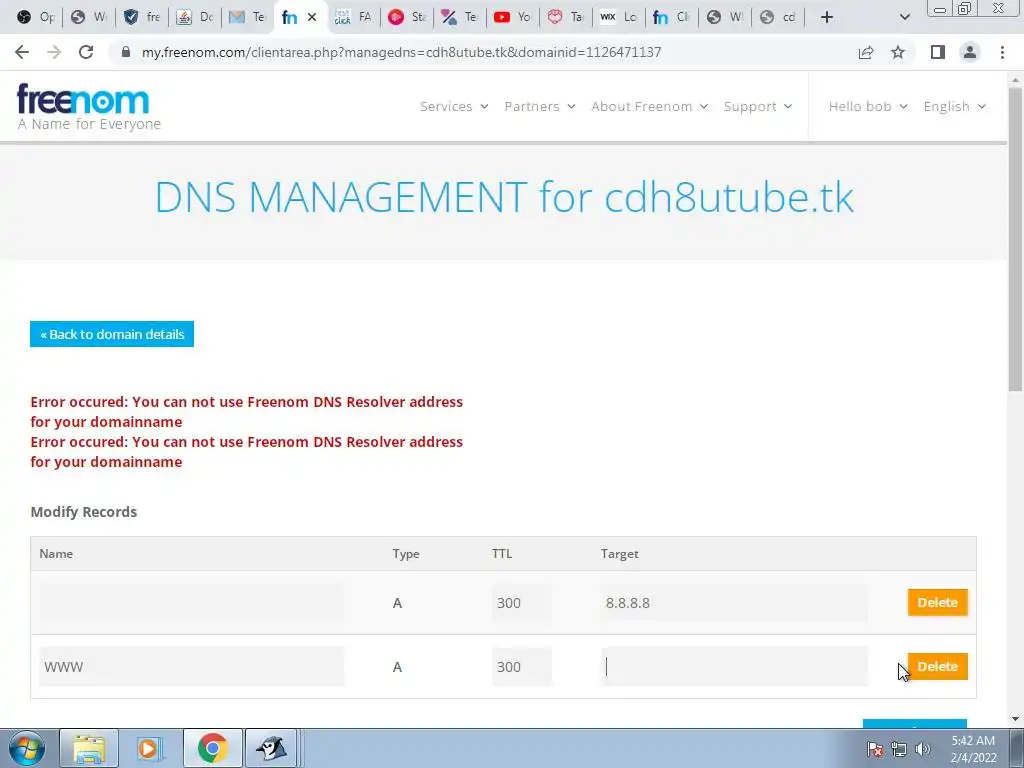Delete the 8.8.8.8 A record
Screen dimensions: 1024x768
[937, 603]
